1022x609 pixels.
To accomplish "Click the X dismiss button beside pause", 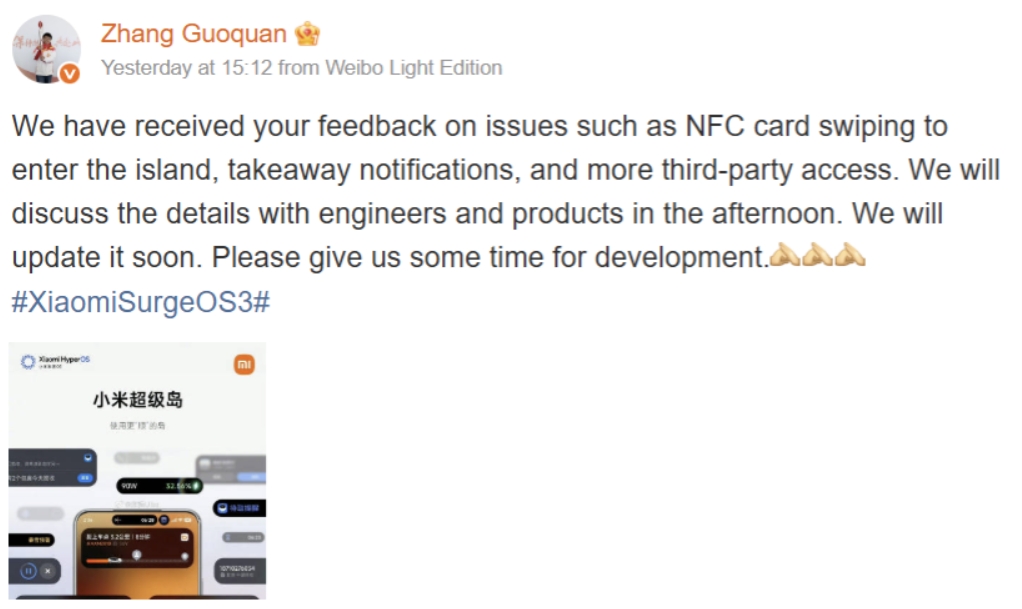I will point(48,571).
